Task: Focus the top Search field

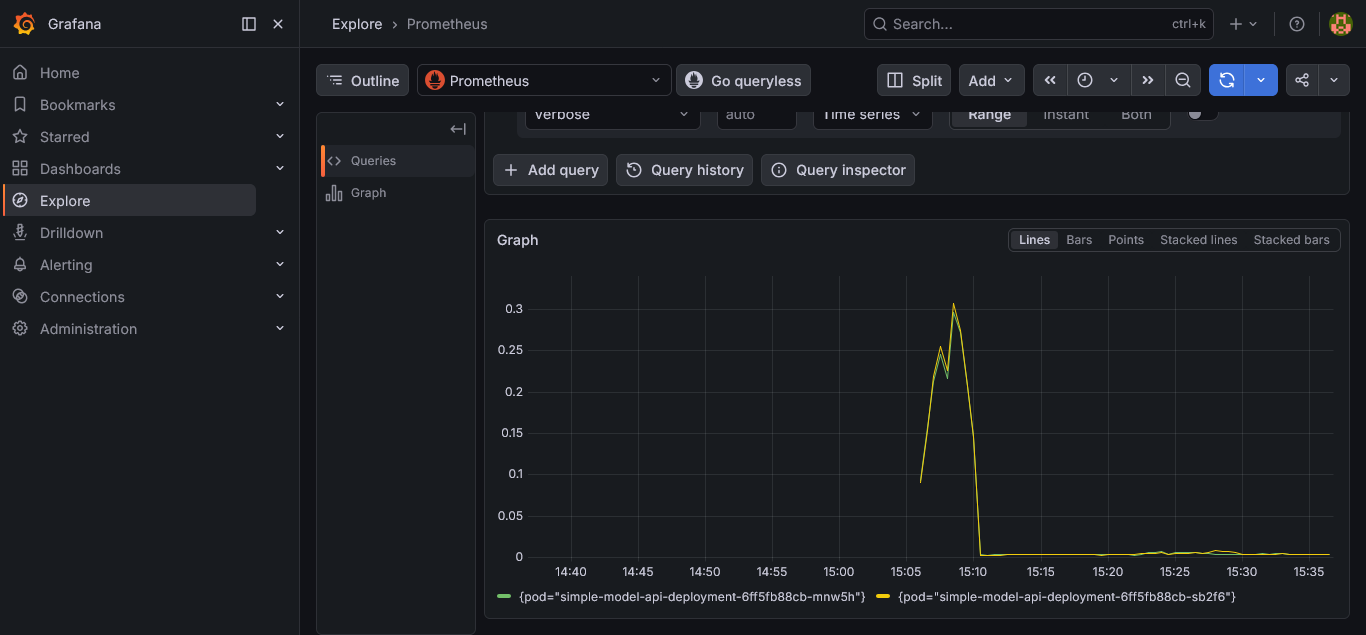Action: (1038, 24)
